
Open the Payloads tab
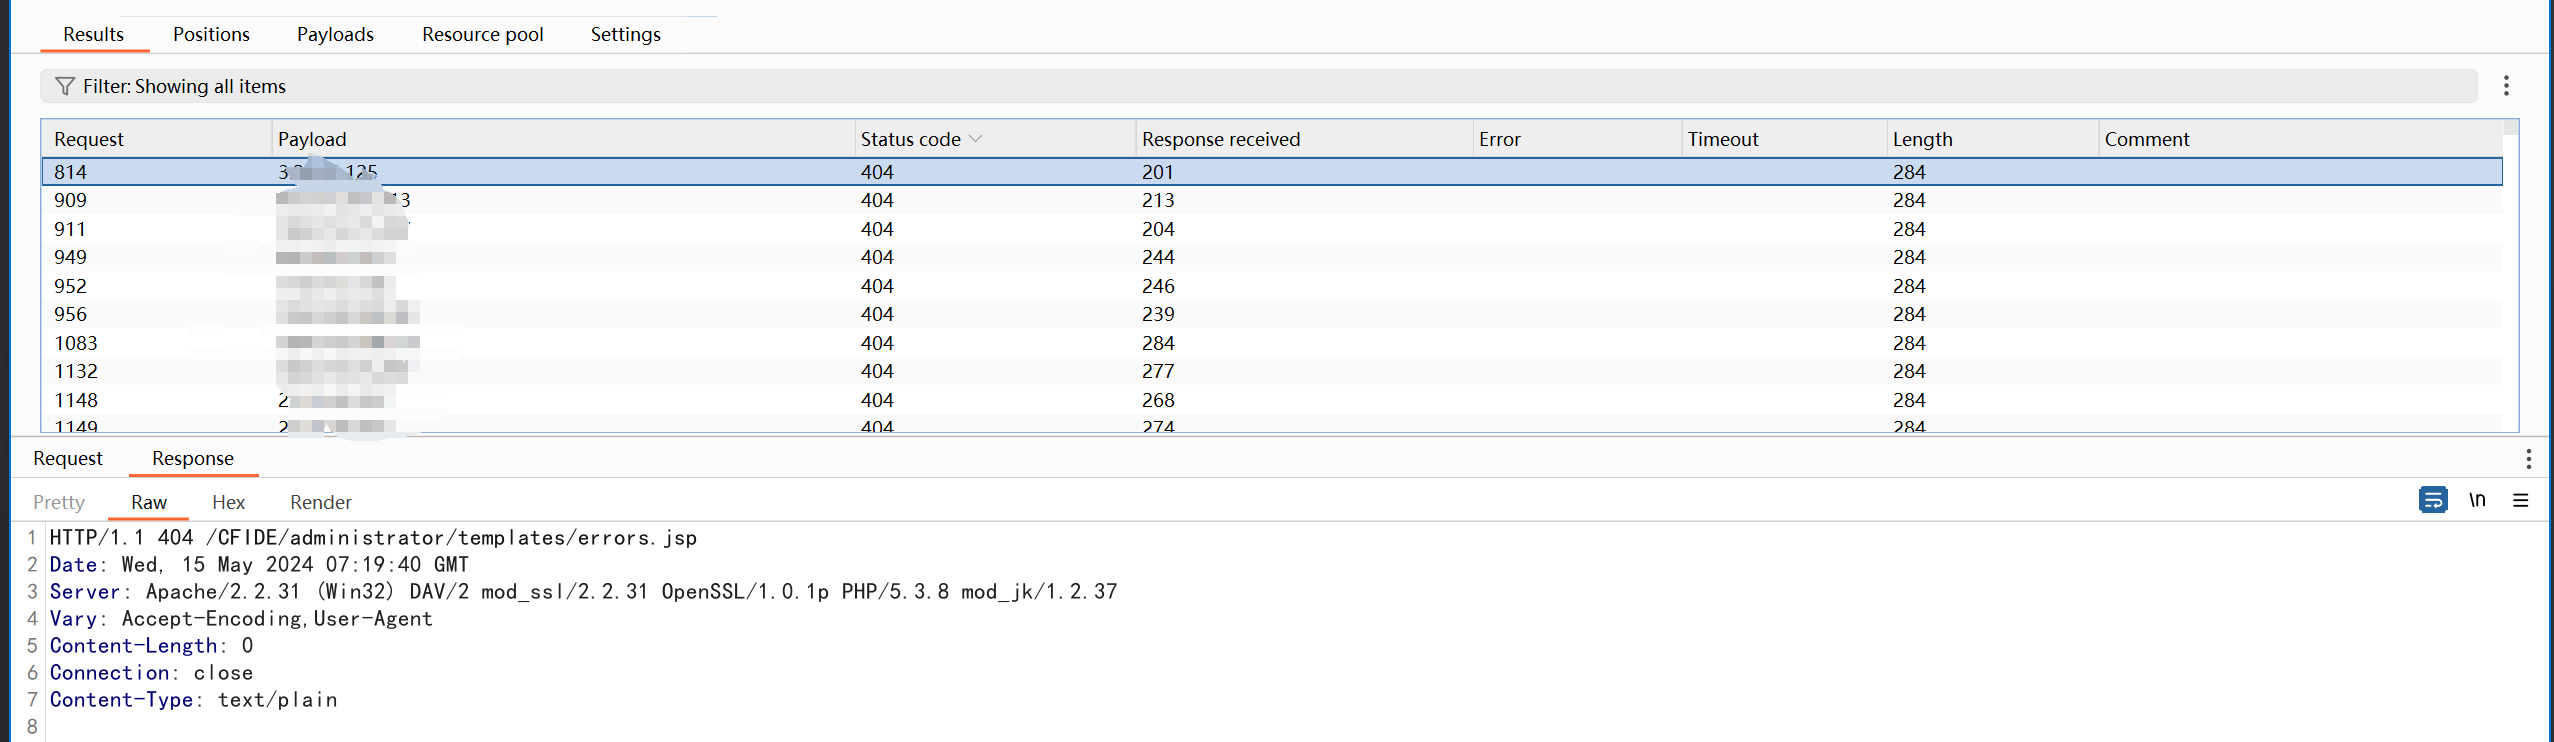click(x=335, y=34)
